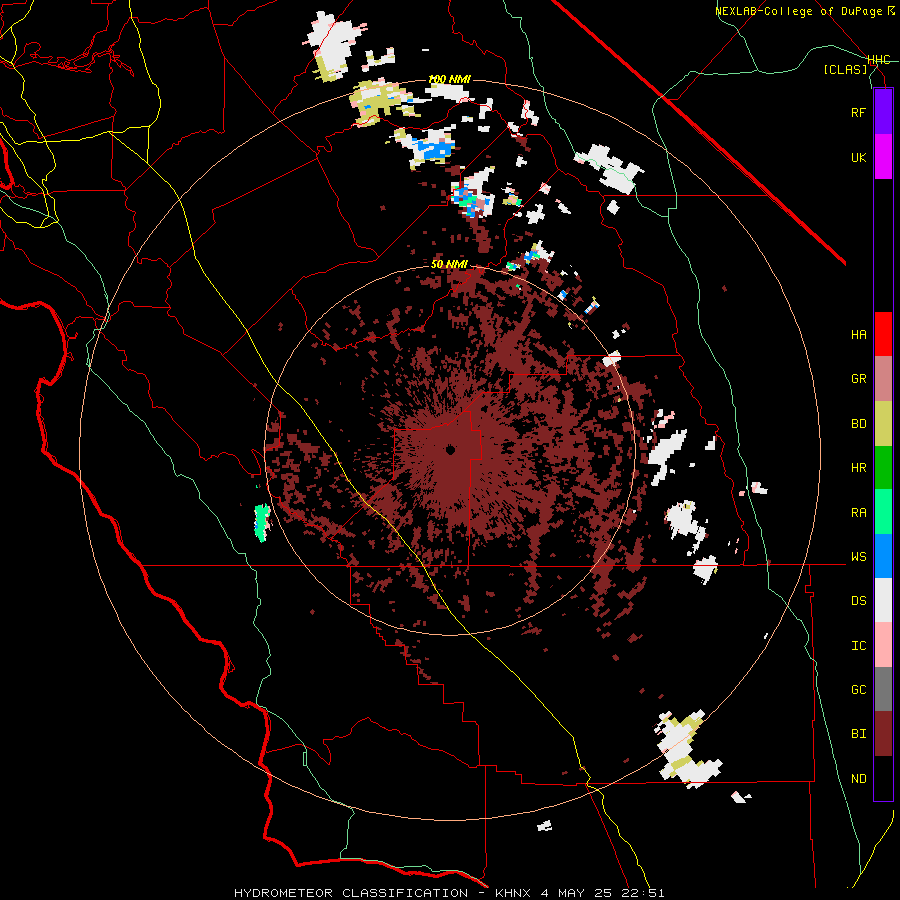
Task: Click the green rain echo west of radar
Action: [262, 522]
